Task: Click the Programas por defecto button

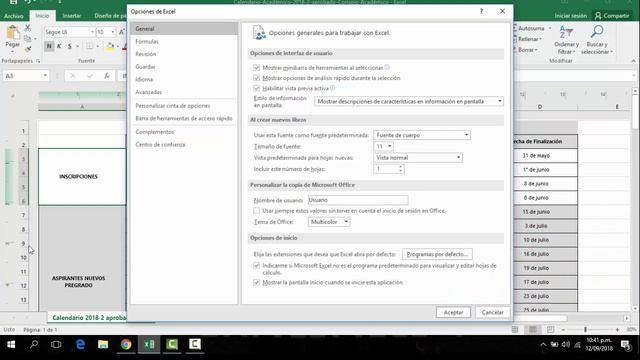Action: [x=437, y=254]
